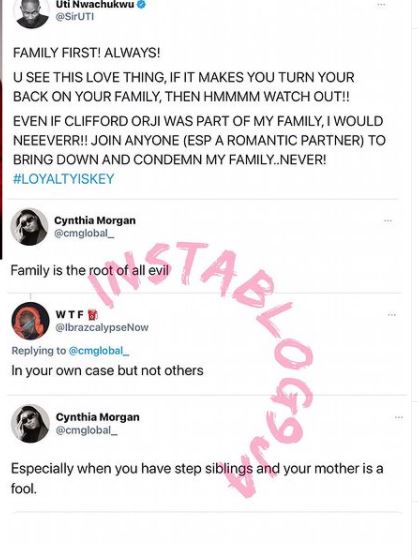The height and width of the screenshot is (557, 418).
Task: Open the WTF user's orange avatar
Action: coord(30,321)
